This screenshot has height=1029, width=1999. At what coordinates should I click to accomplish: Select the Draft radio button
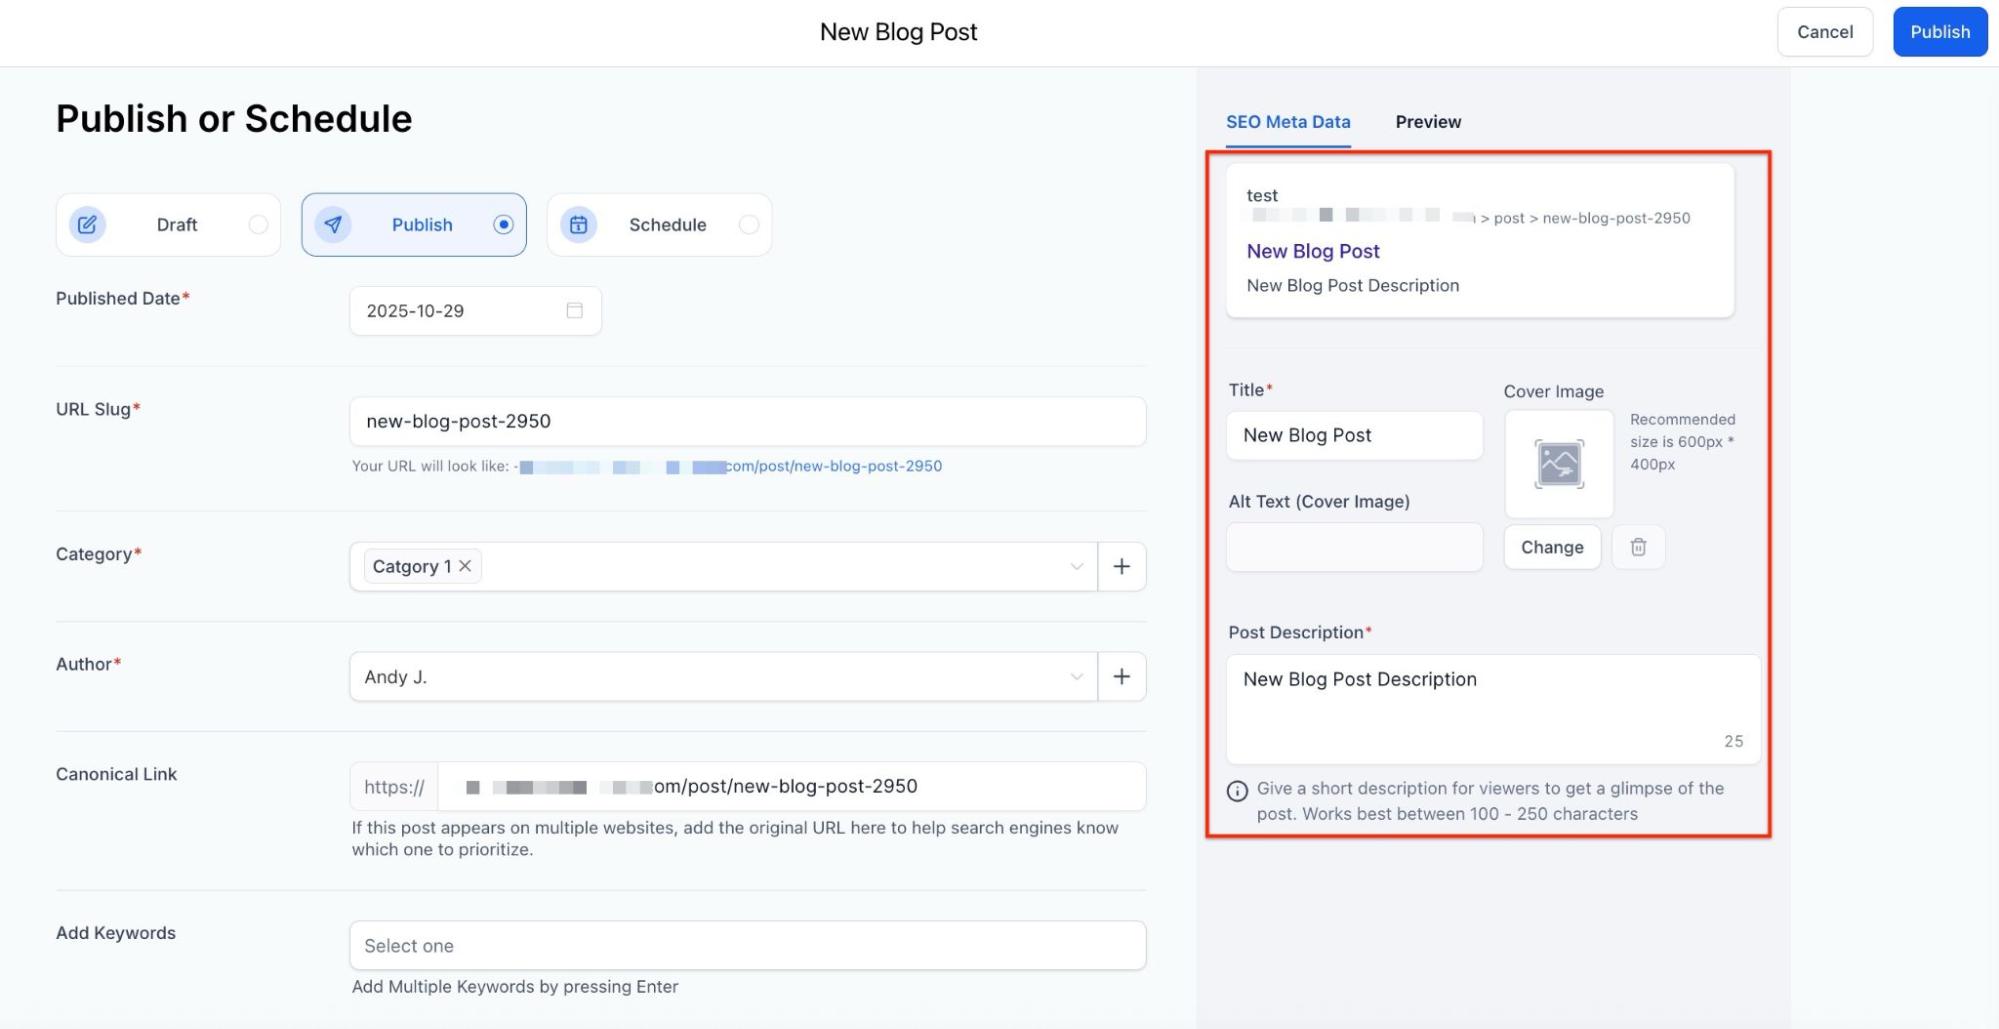[x=258, y=225]
